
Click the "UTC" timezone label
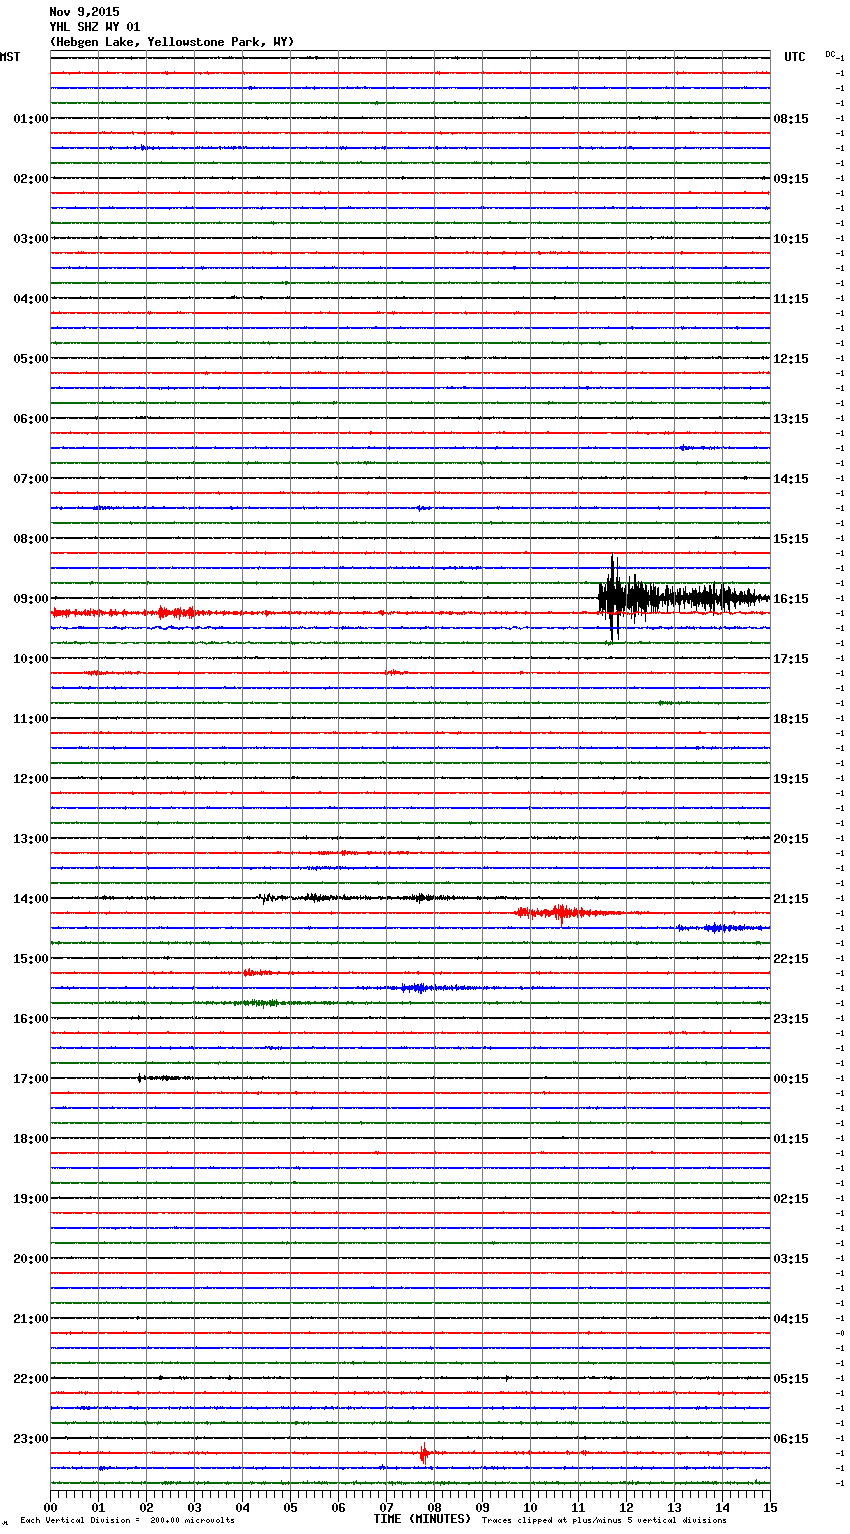[795, 57]
